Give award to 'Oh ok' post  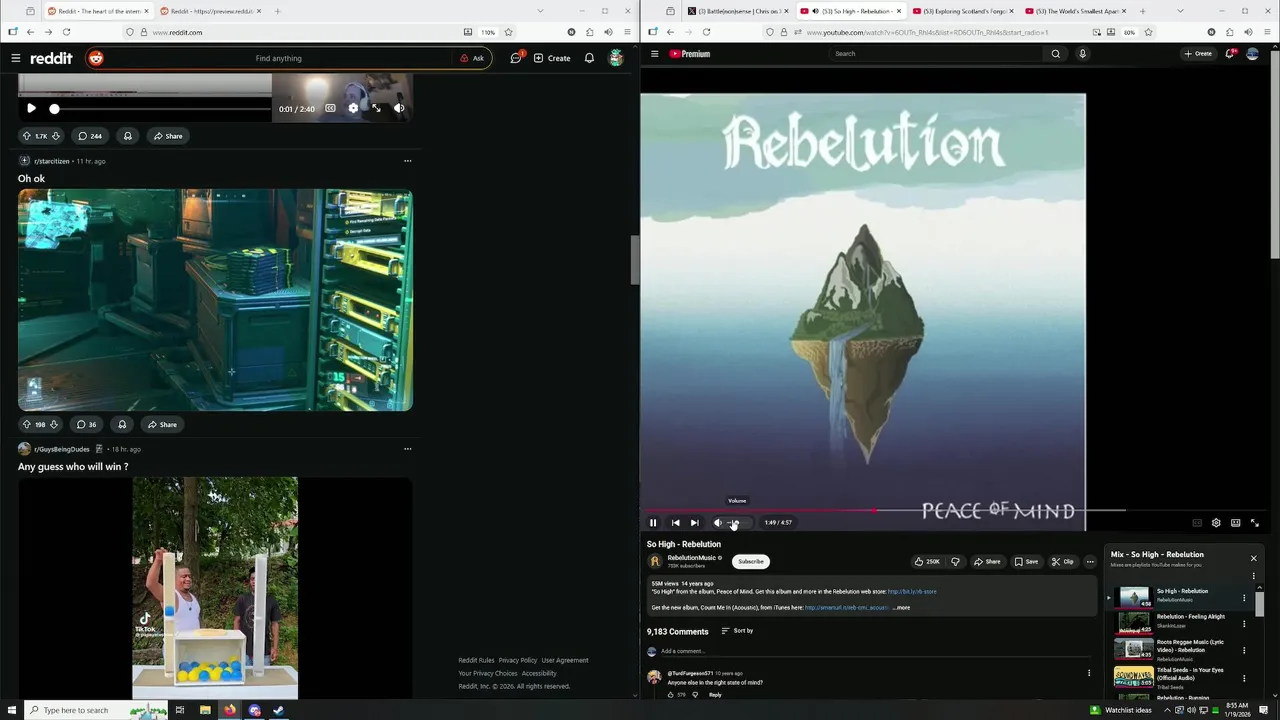pyautogui.click(x=122, y=424)
